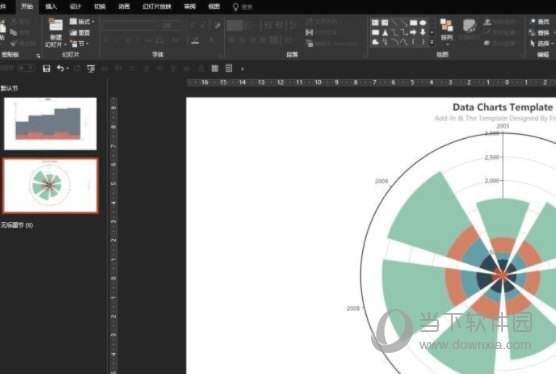Click the Reset (重置) slide icon
Viewport: 556px width, 374px height.
(73, 33)
